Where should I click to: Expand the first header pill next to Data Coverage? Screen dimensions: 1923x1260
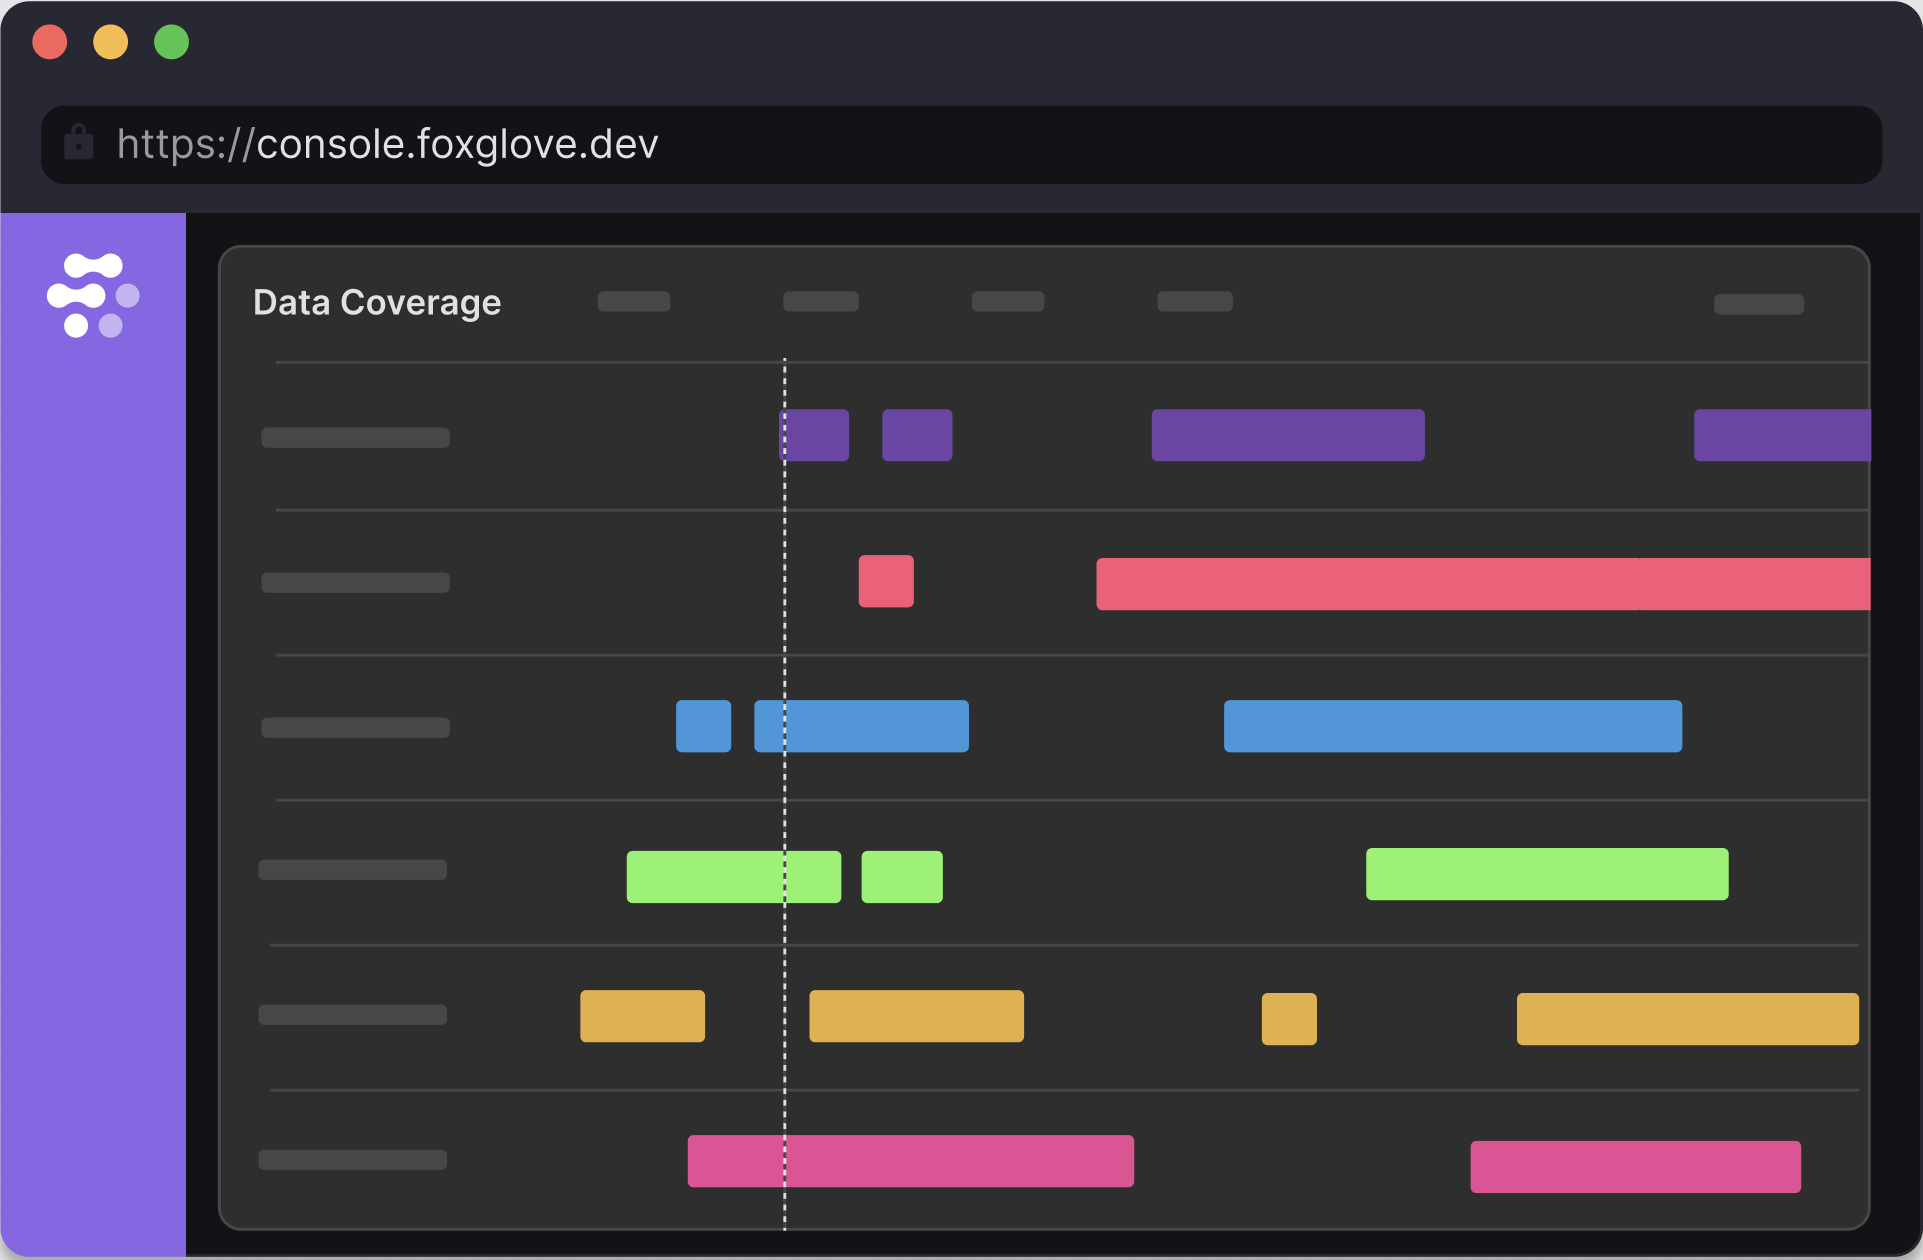(x=634, y=301)
